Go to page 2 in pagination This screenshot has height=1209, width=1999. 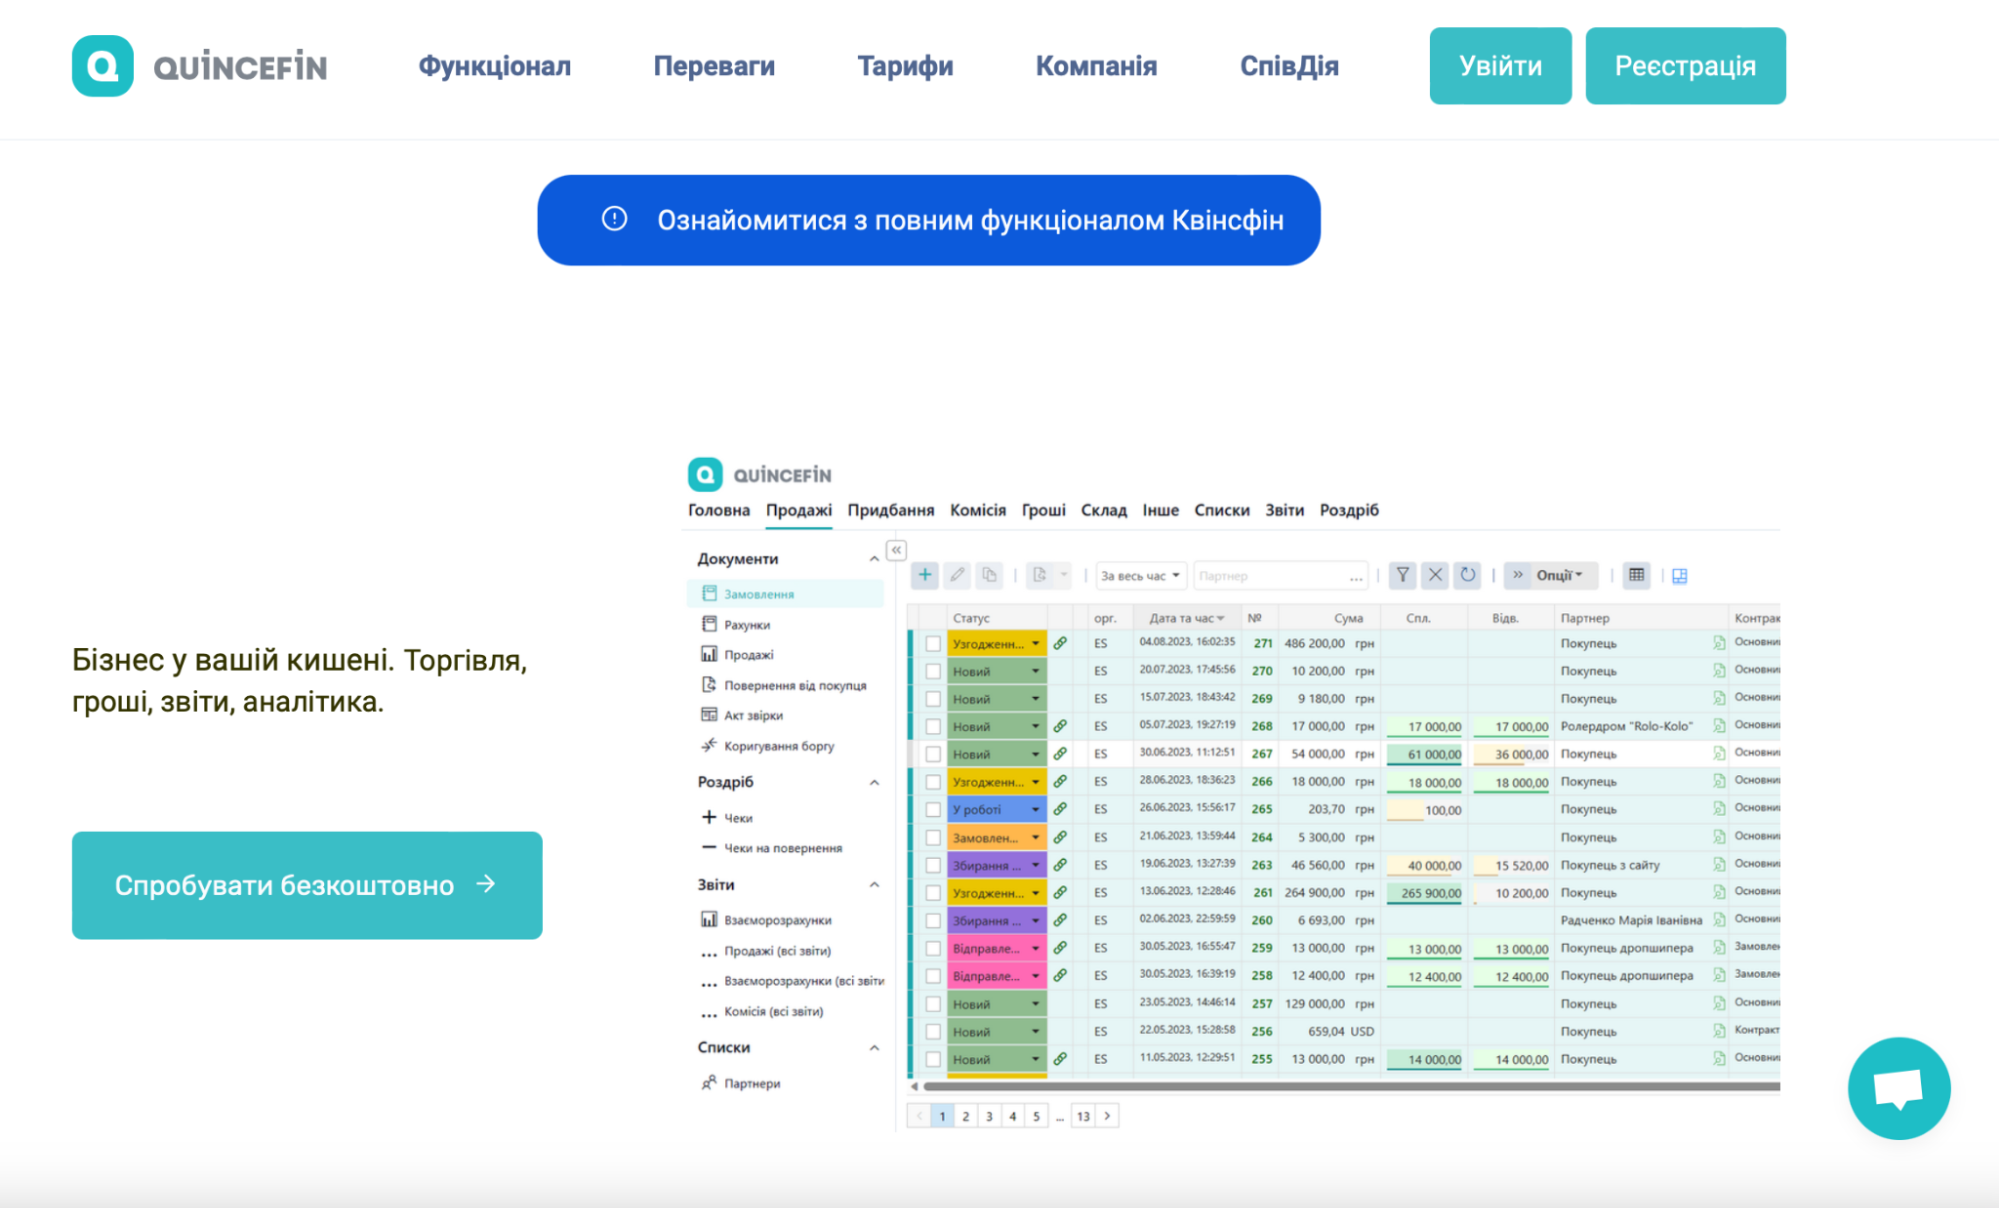[966, 1116]
